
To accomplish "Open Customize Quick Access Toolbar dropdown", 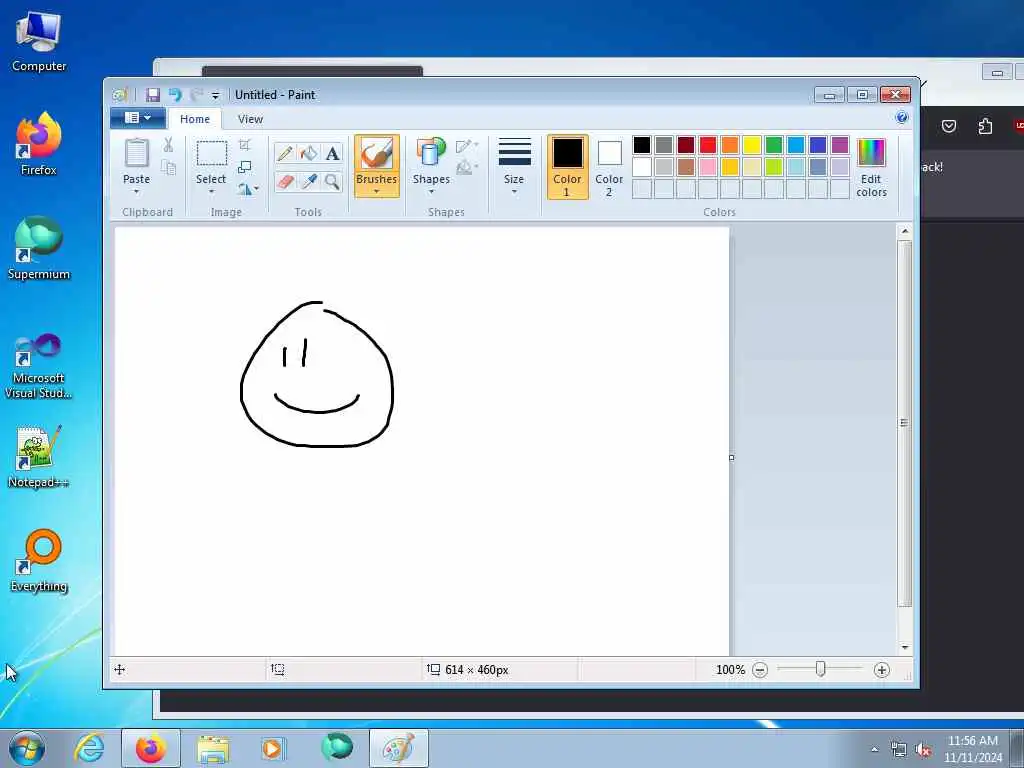I will coord(215,95).
